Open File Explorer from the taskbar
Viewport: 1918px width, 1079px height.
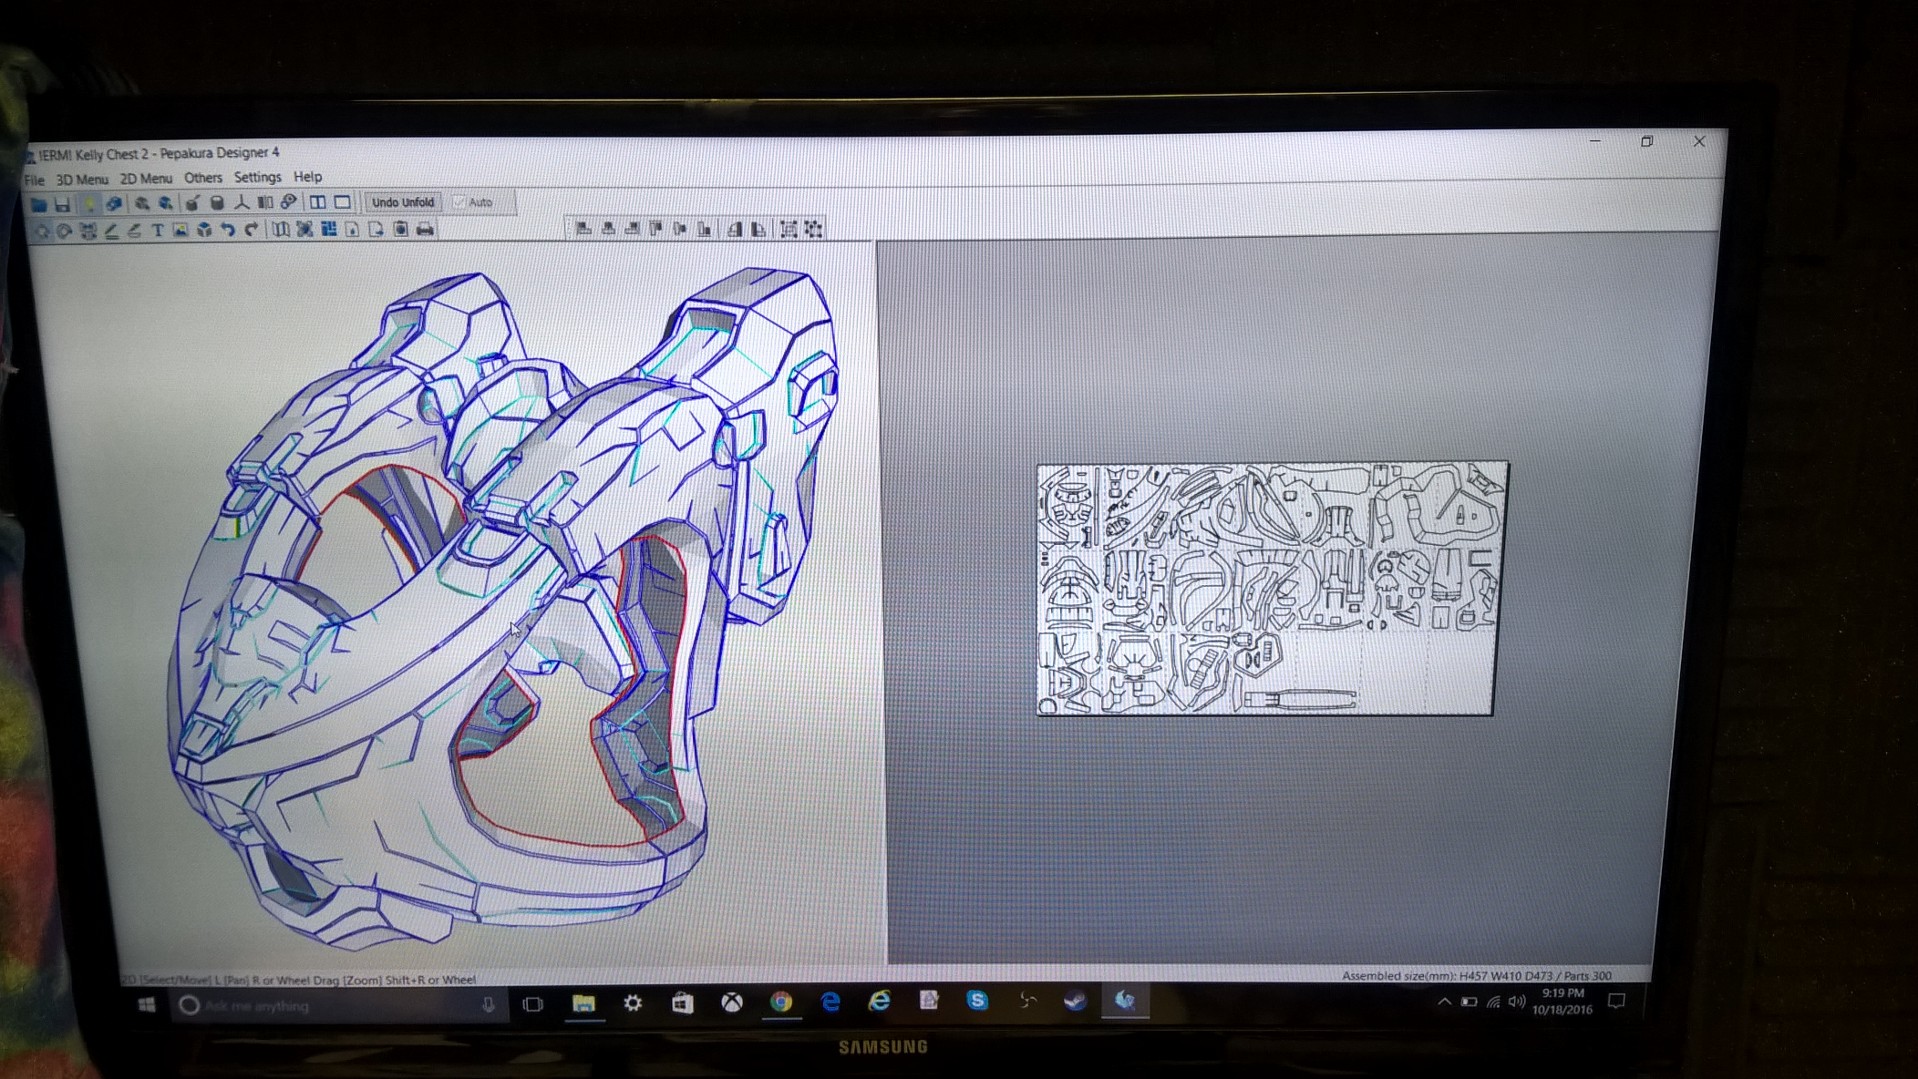pos(584,1002)
